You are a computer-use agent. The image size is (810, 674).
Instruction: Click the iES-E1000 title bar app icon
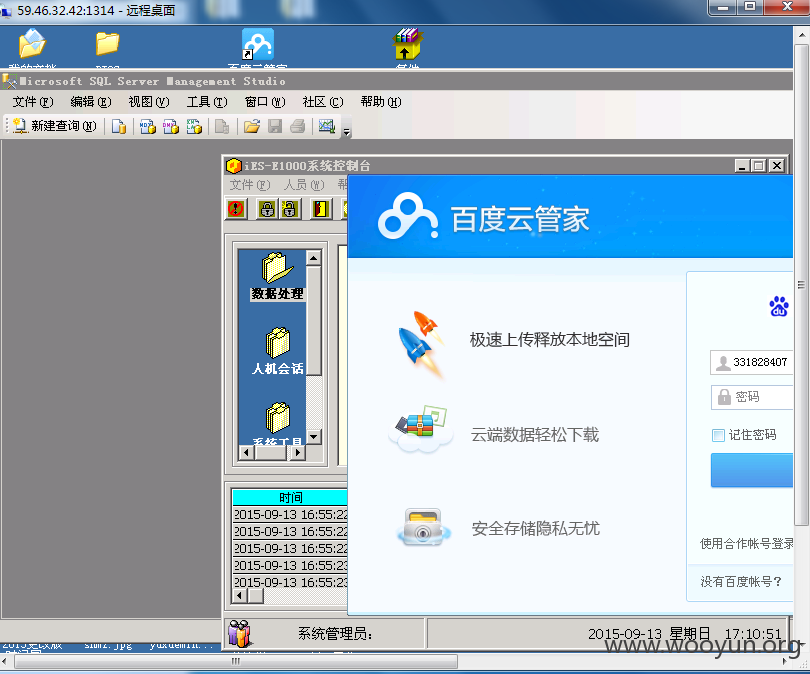pyautogui.click(x=234, y=166)
